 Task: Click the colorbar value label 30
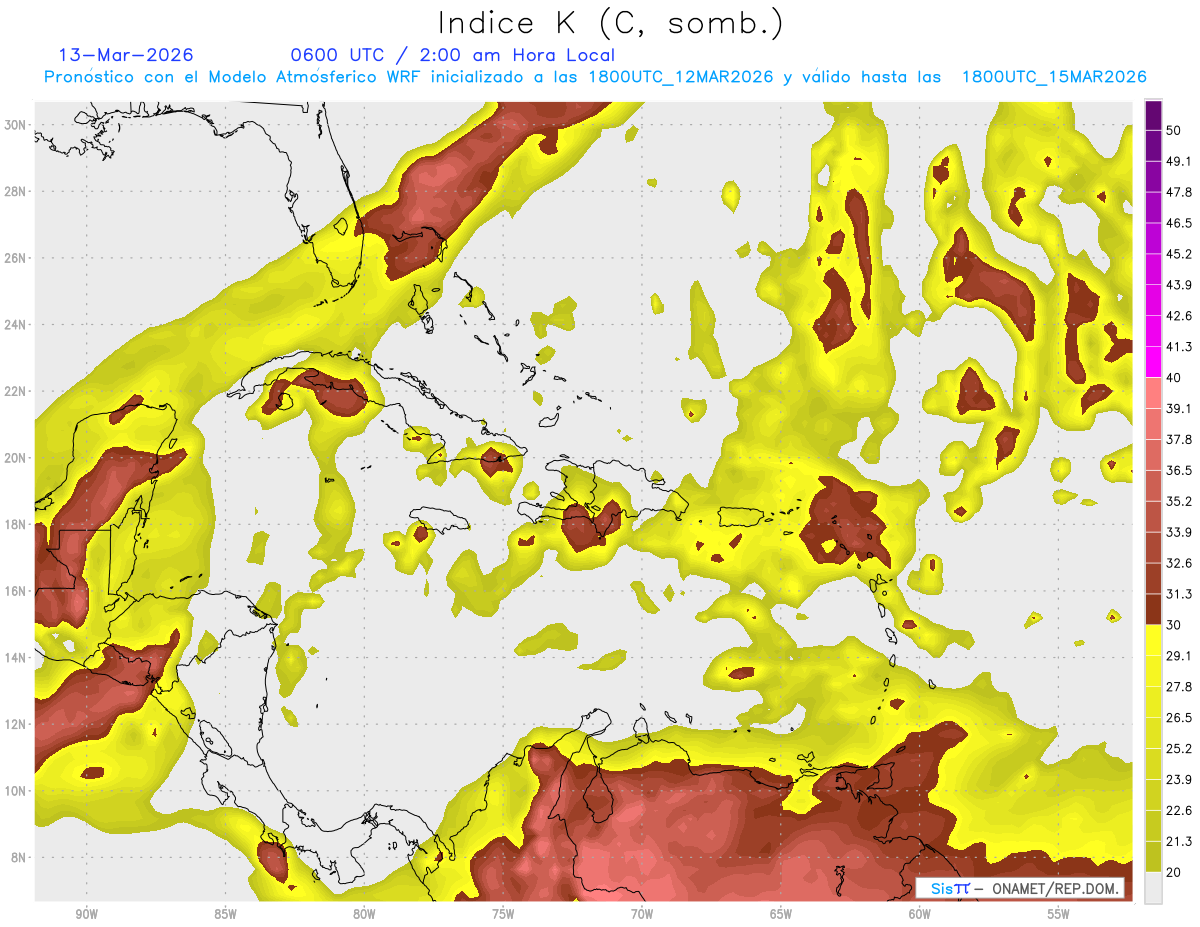tap(1173, 625)
